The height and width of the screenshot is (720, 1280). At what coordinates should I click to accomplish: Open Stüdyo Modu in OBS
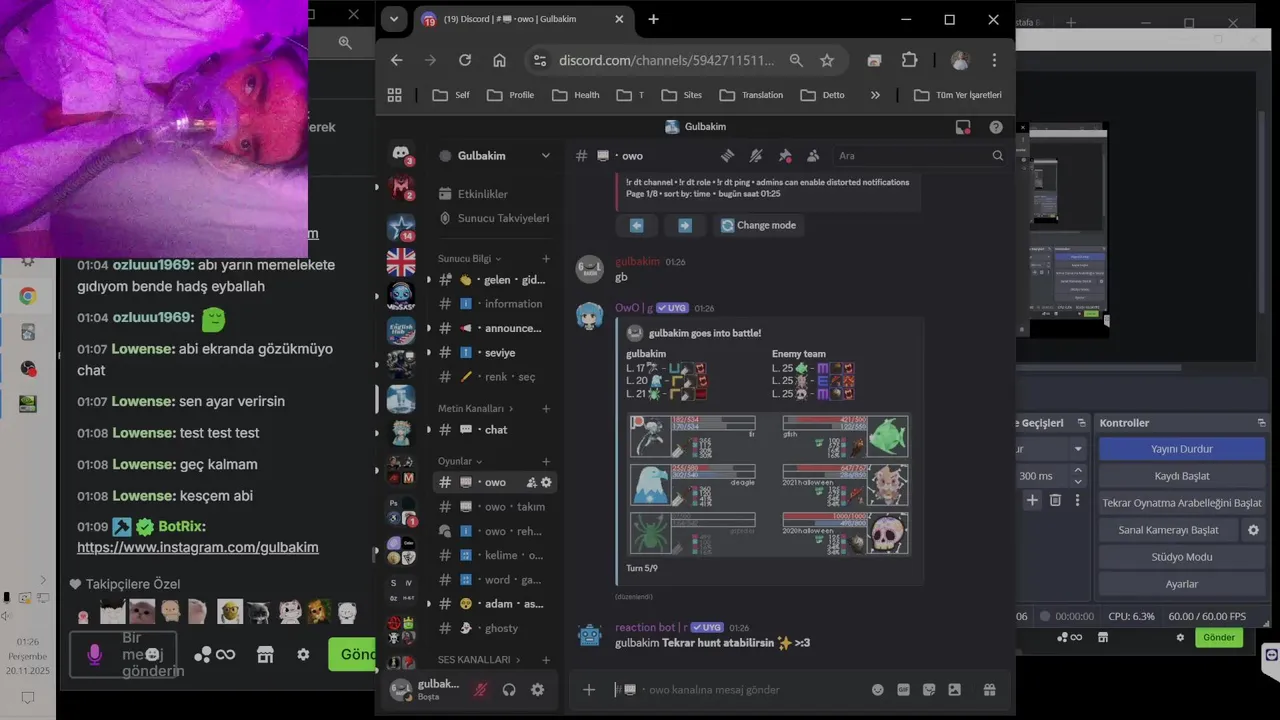pos(1182,557)
